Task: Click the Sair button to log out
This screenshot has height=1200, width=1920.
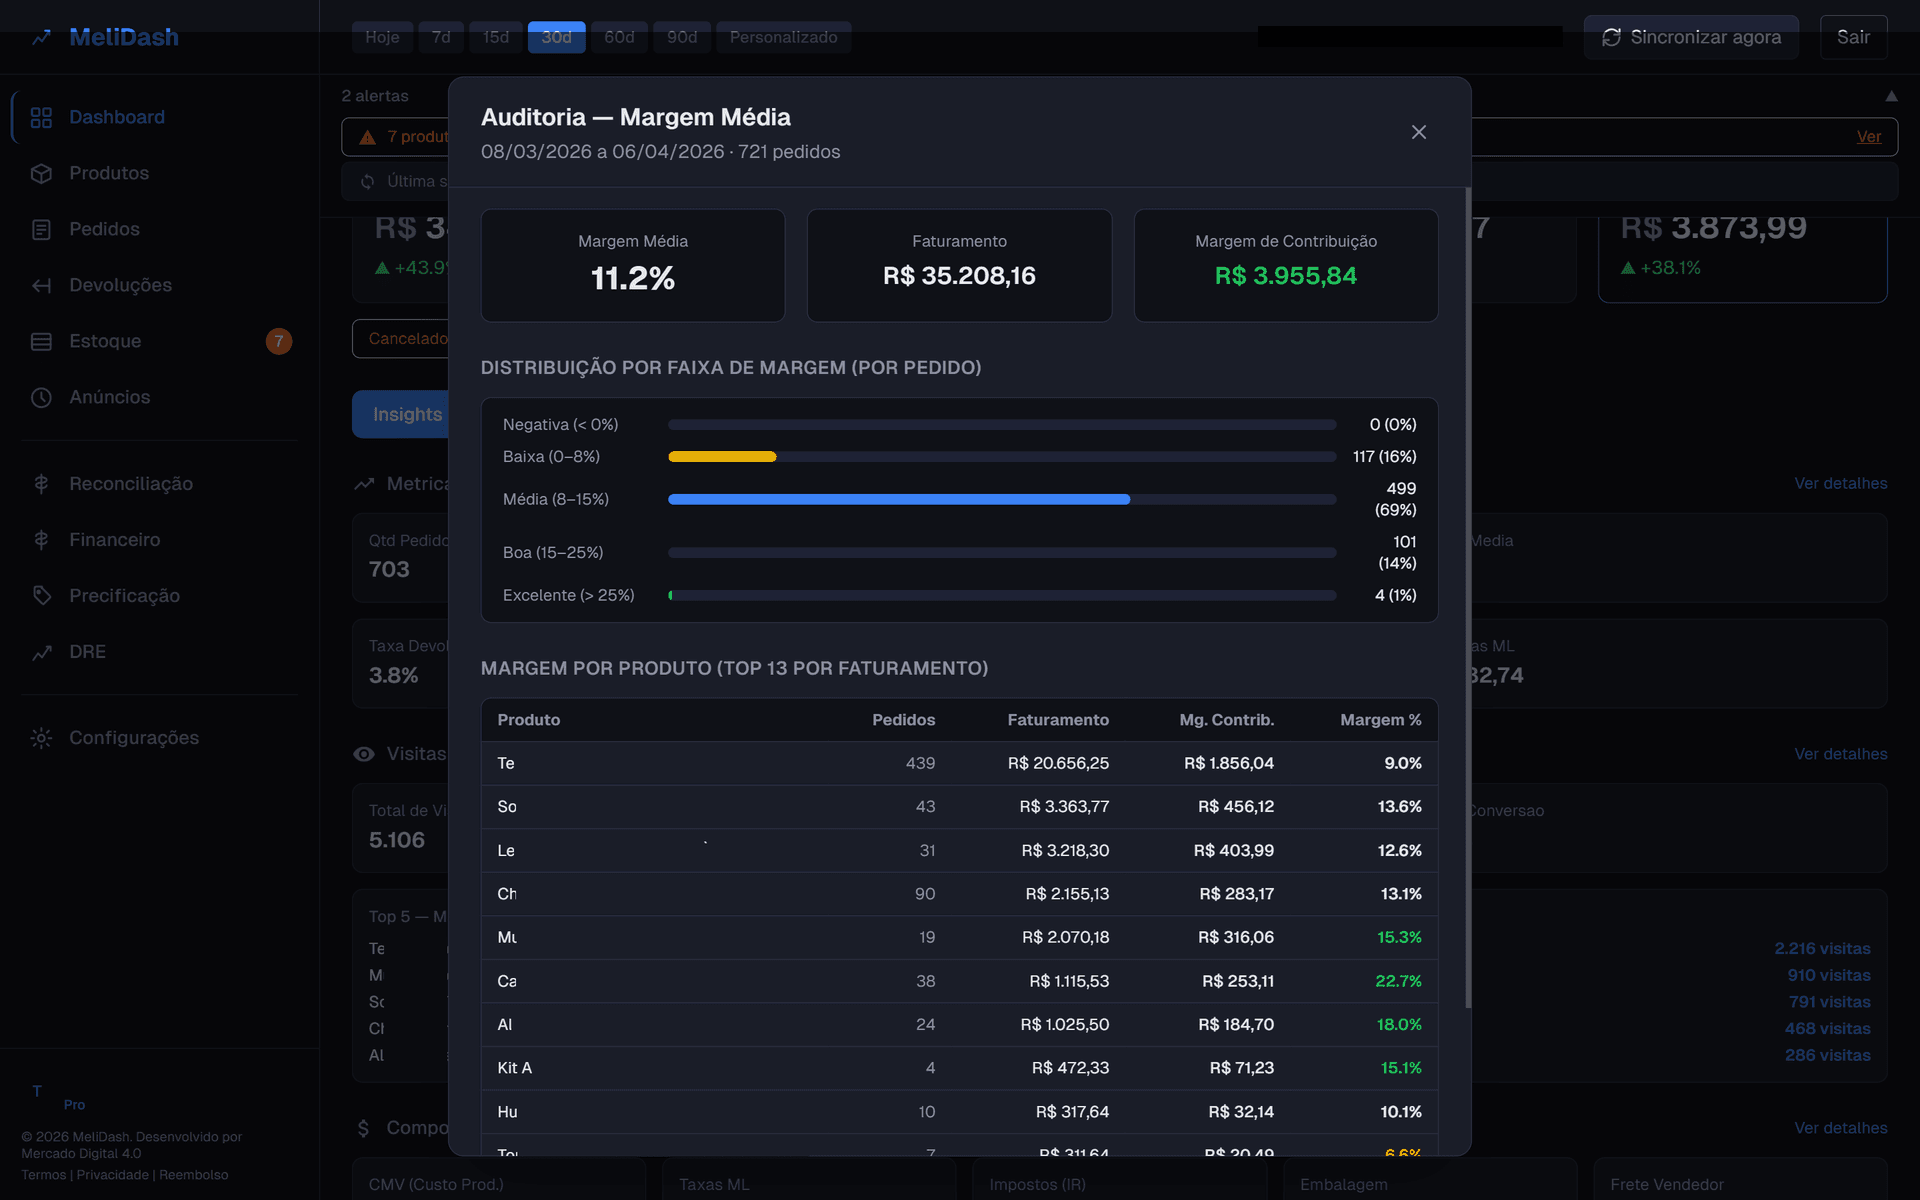Action: [1853, 37]
